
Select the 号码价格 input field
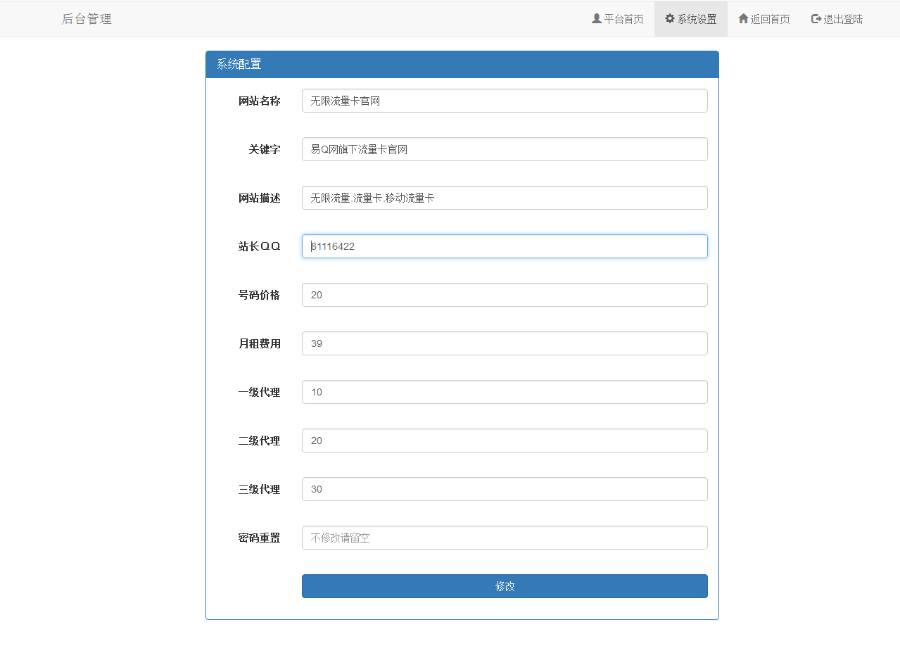coord(505,295)
